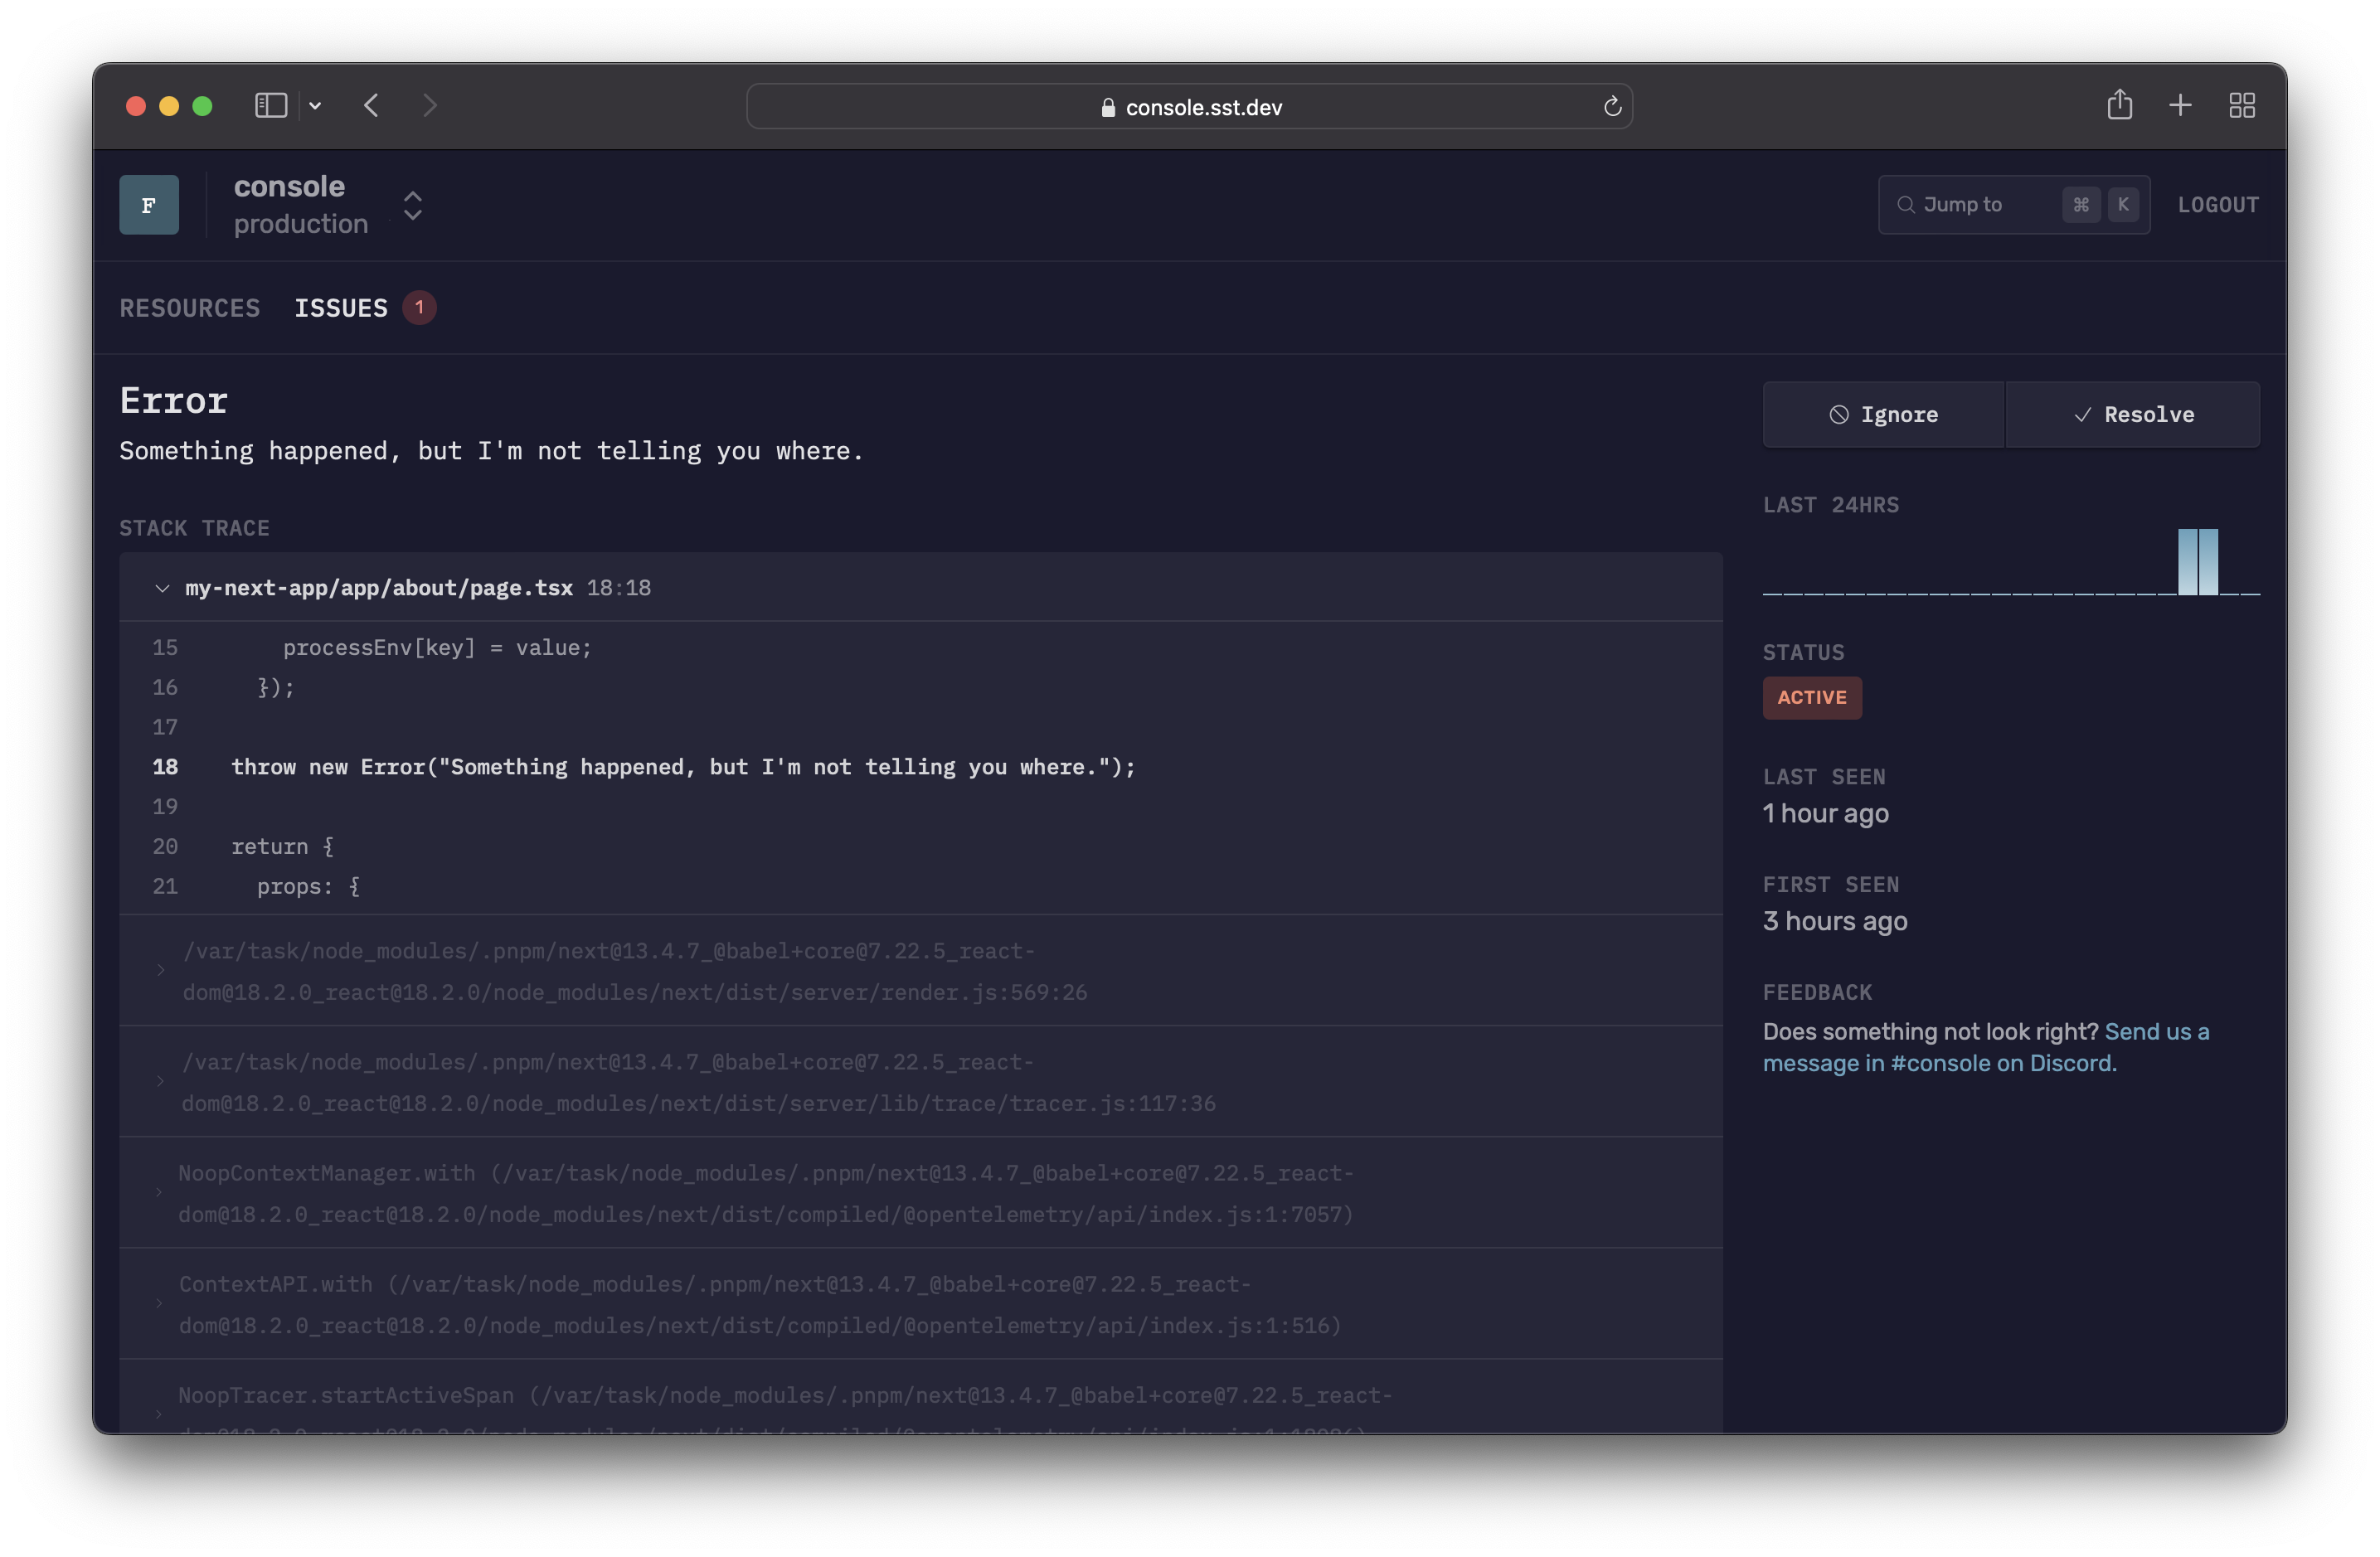Click the padlock icon in the address bar
This screenshot has height=1557, width=2380.
(1106, 107)
